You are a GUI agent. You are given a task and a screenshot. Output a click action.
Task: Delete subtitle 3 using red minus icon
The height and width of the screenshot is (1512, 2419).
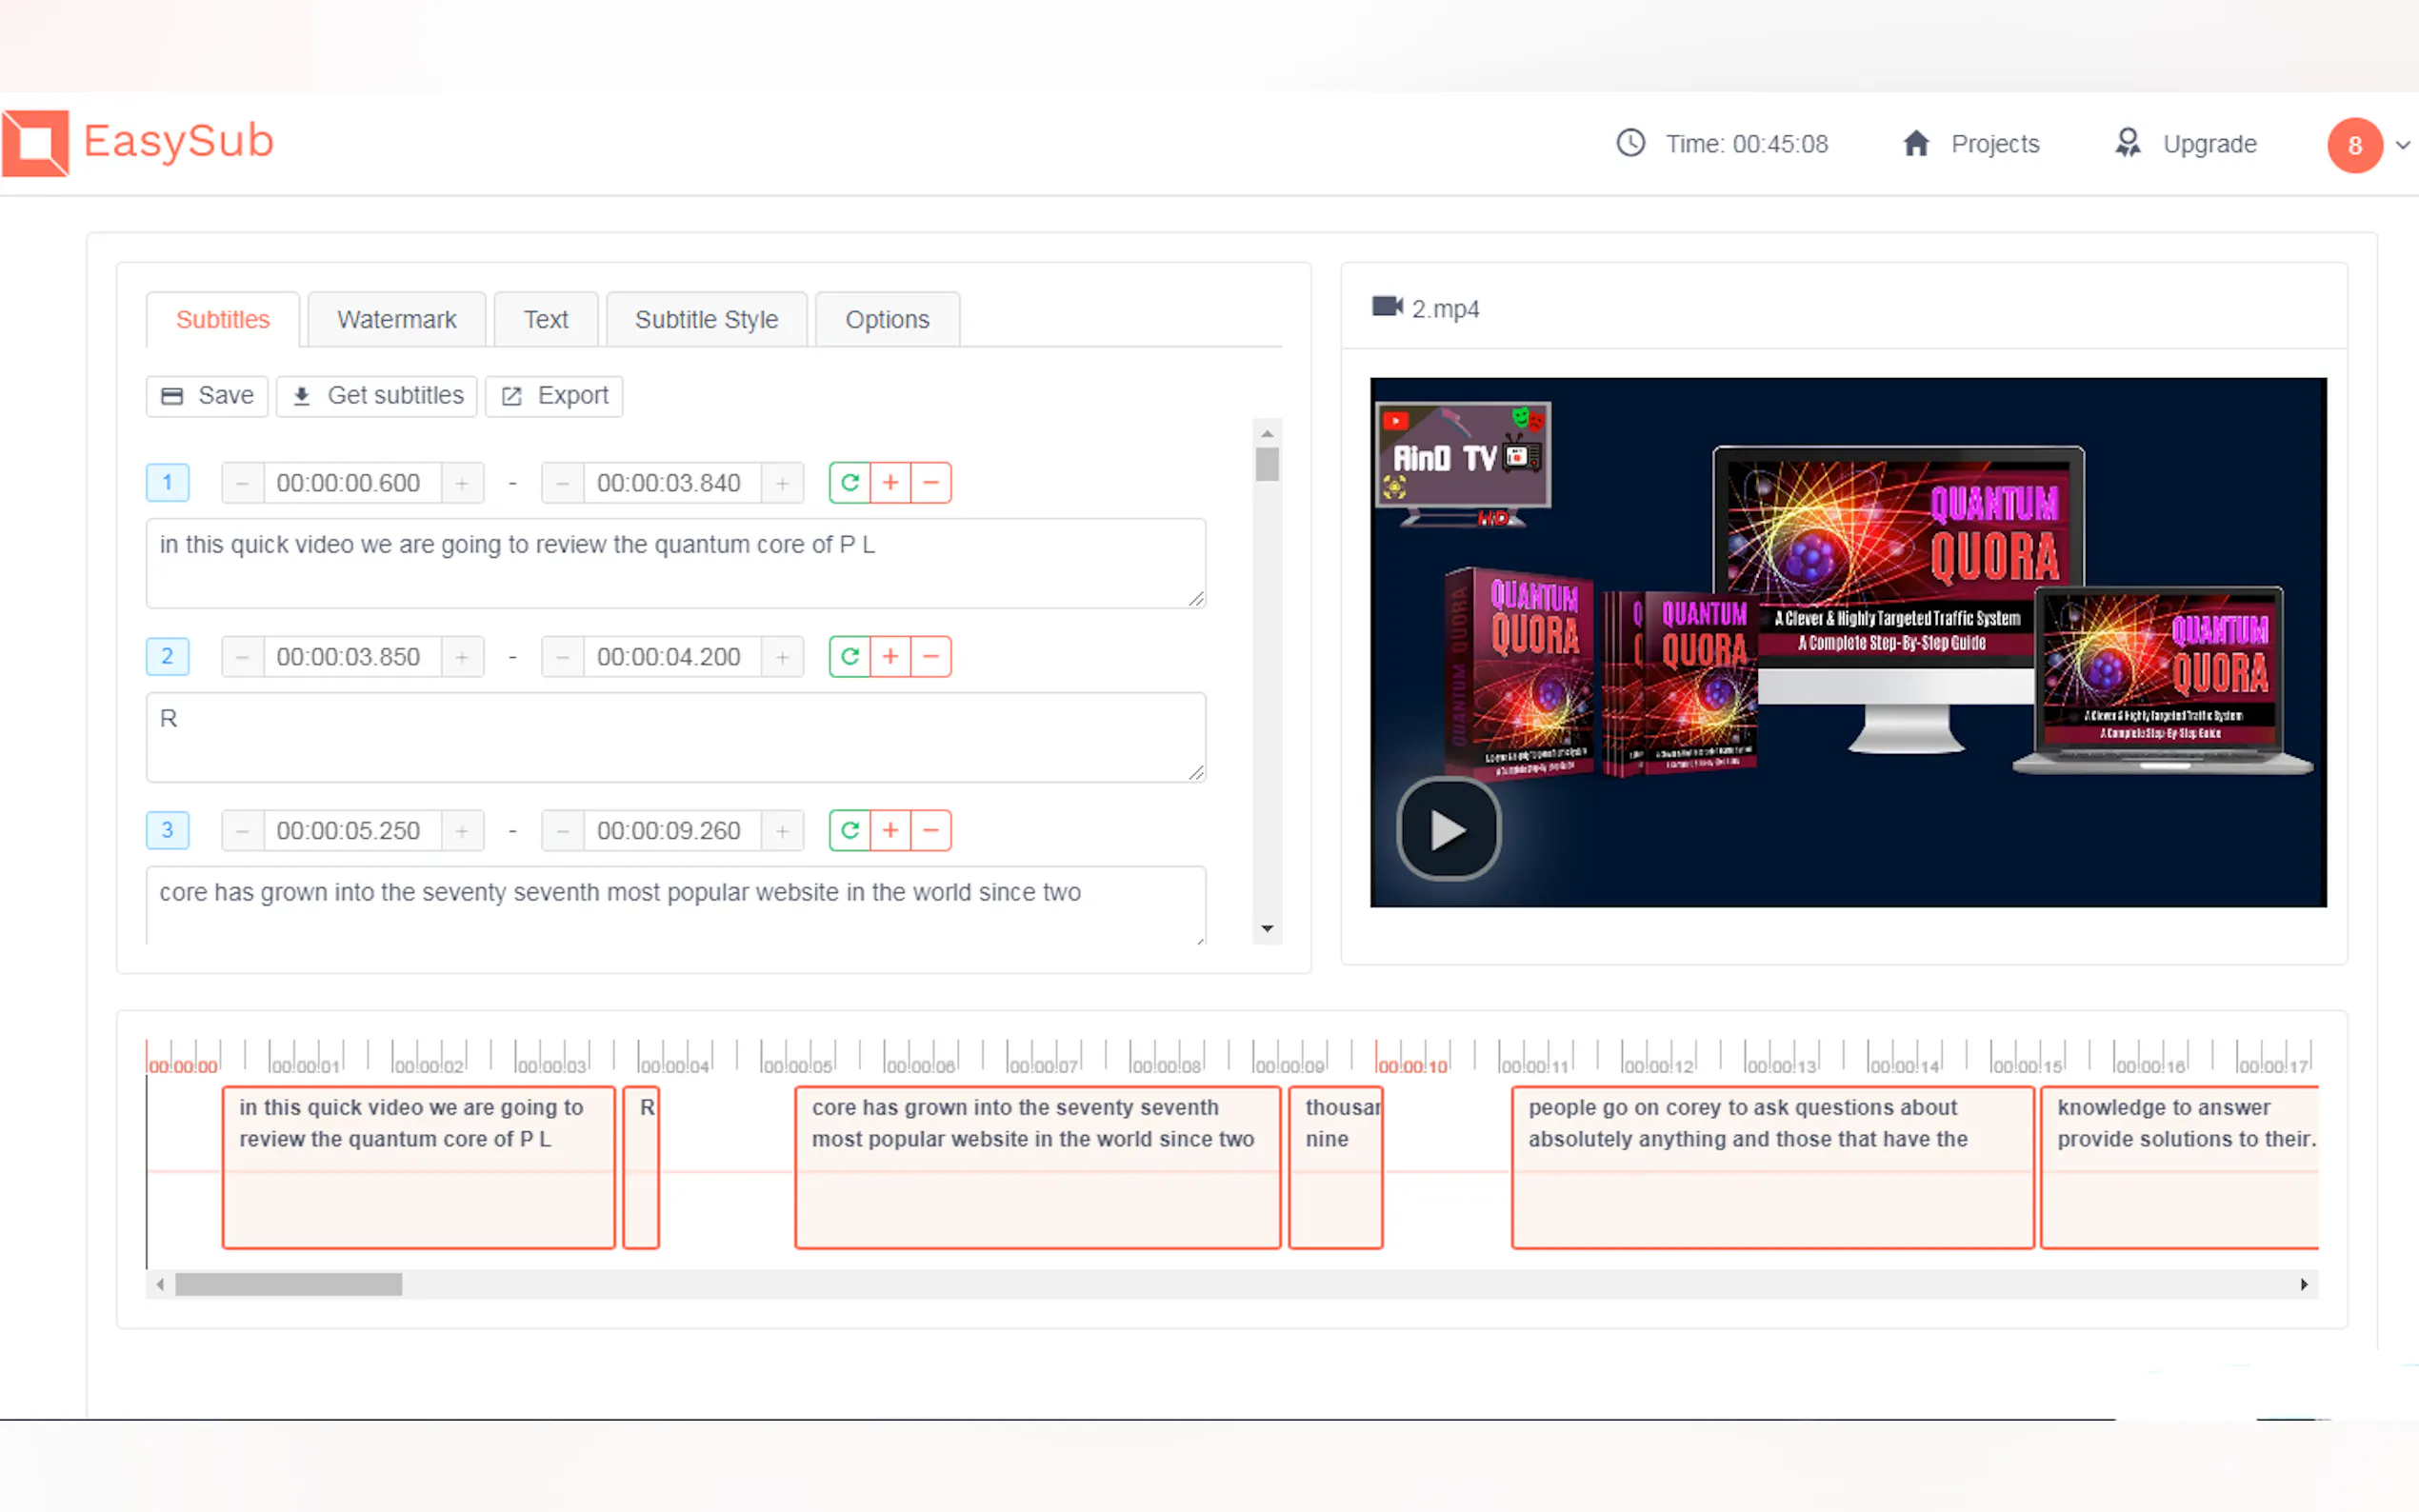pos(931,831)
